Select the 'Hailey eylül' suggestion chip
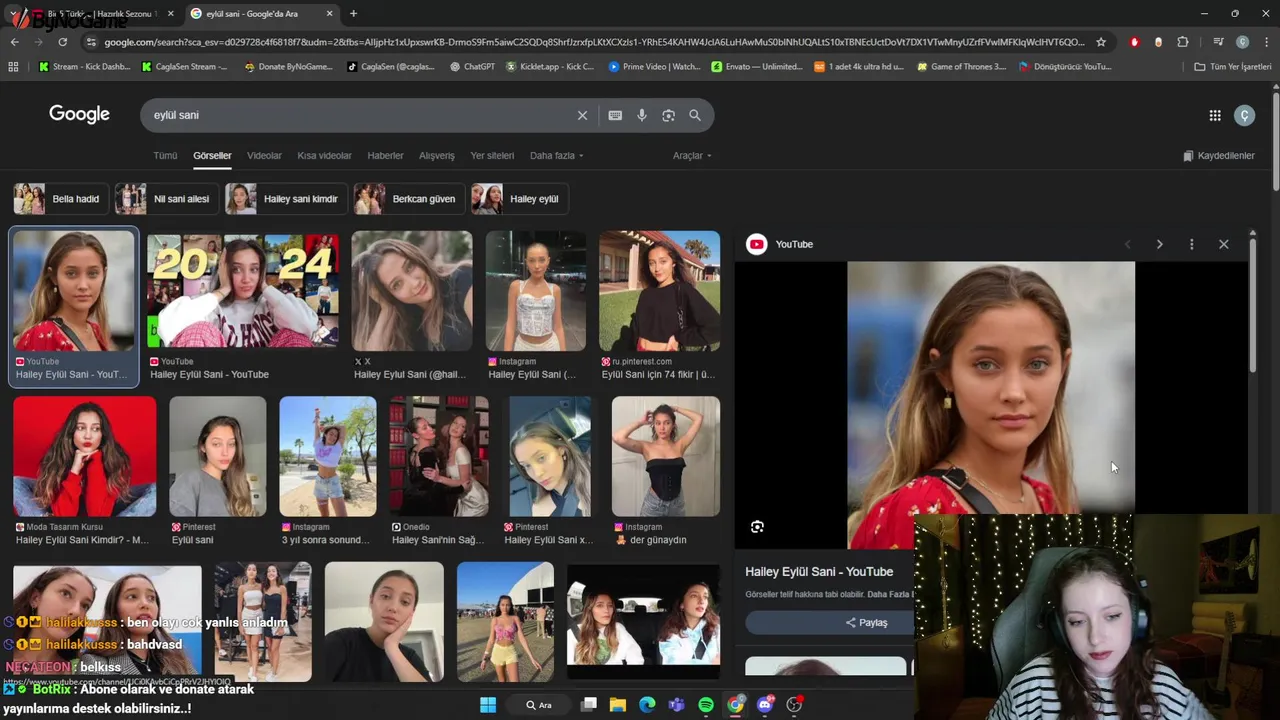Viewport: 1280px width, 720px height. point(519,199)
